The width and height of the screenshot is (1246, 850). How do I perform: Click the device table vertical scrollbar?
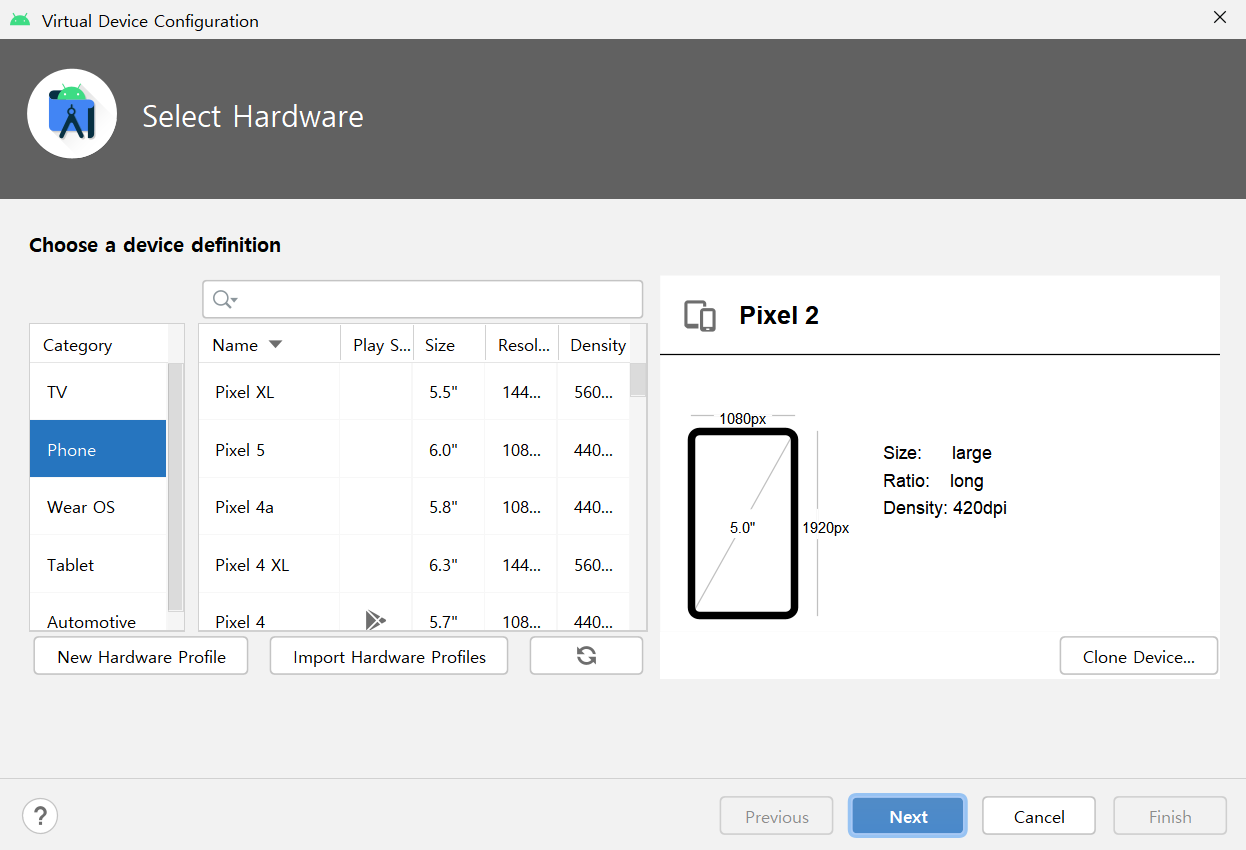pyautogui.click(x=638, y=380)
